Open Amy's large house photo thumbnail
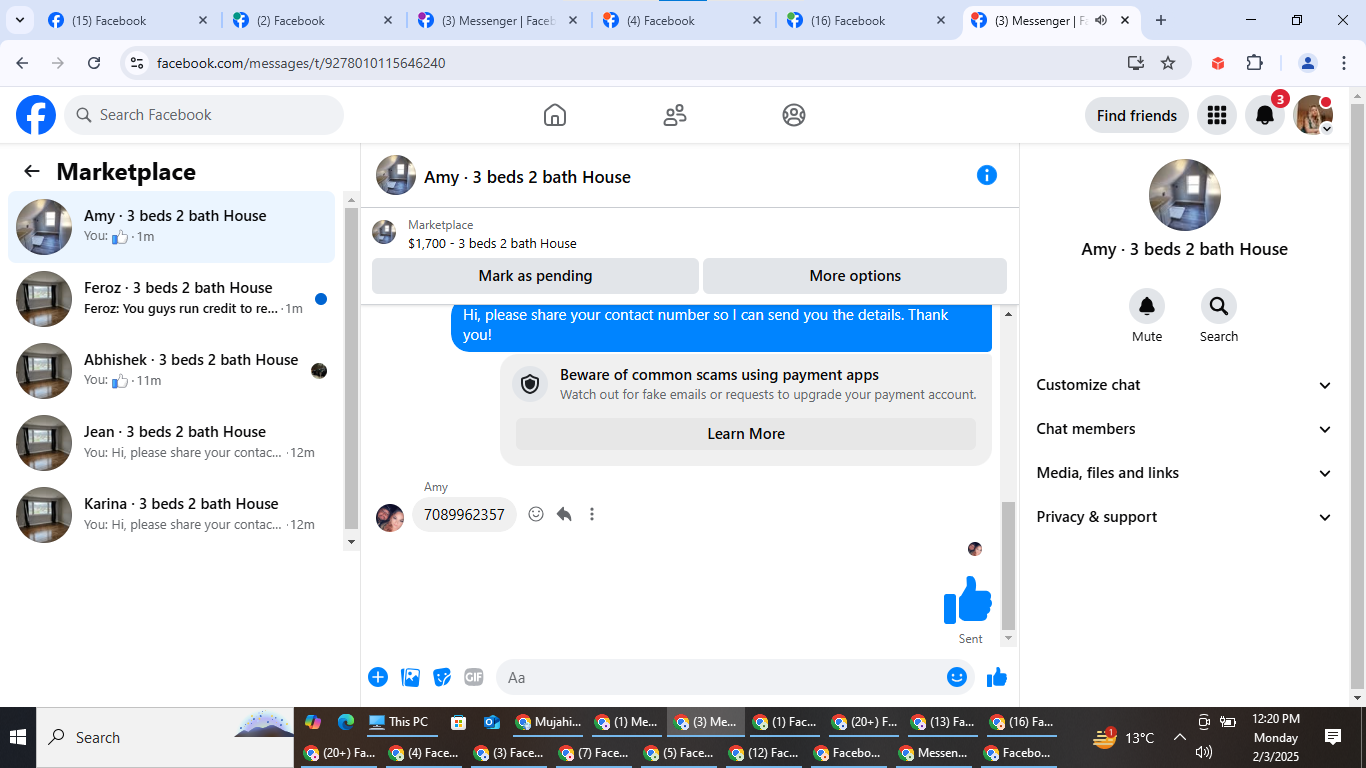The height and width of the screenshot is (768, 1366). pyautogui.click(x=1184, y=195)
